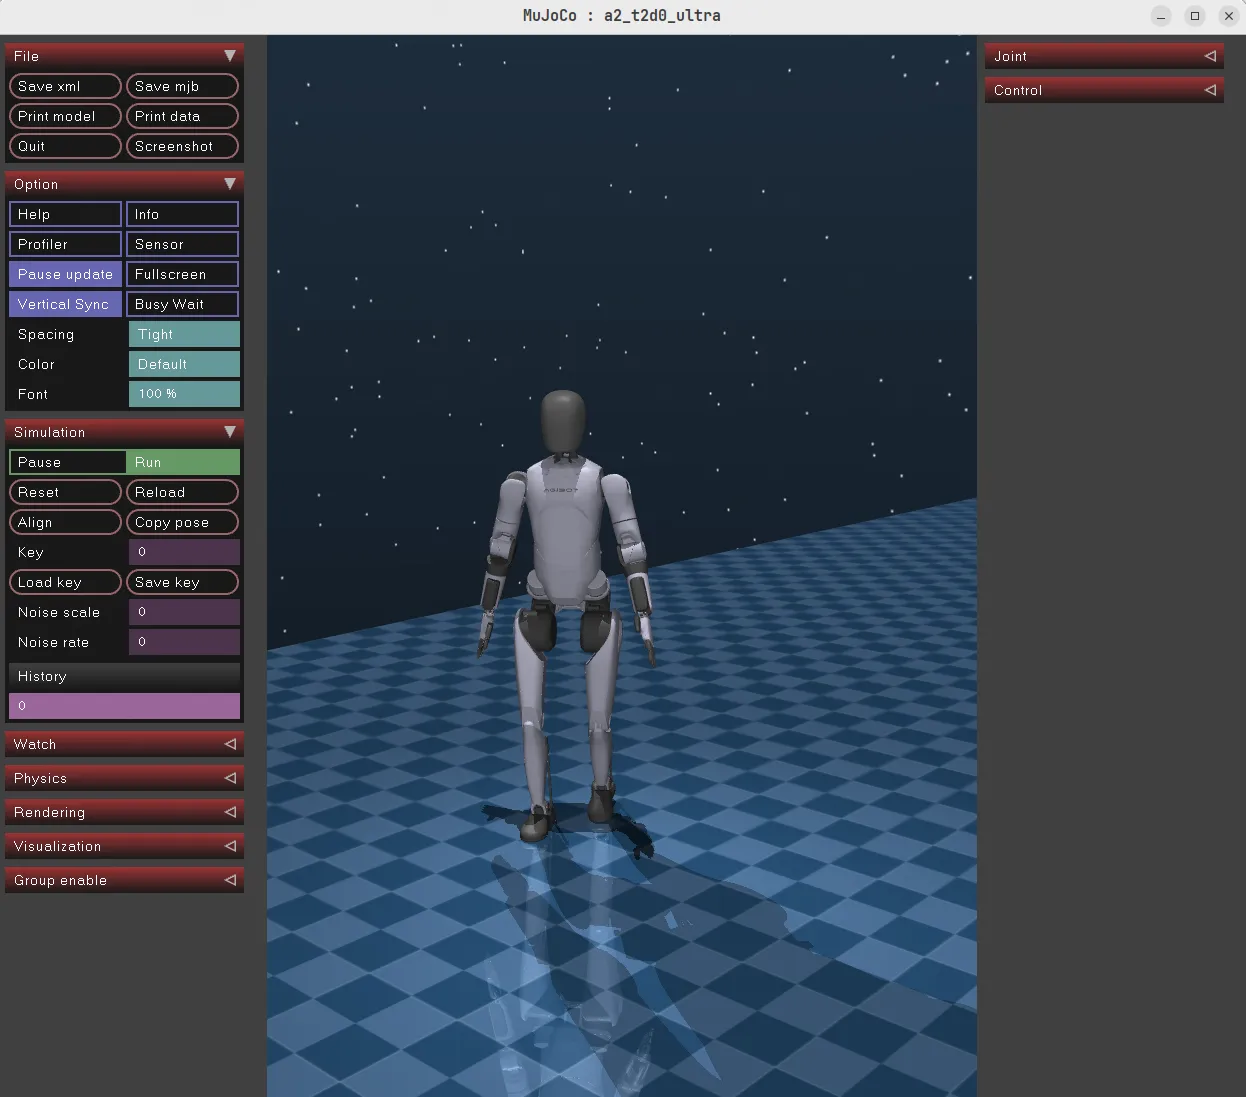Maximize the MuJoCo window

point(1195,16)
